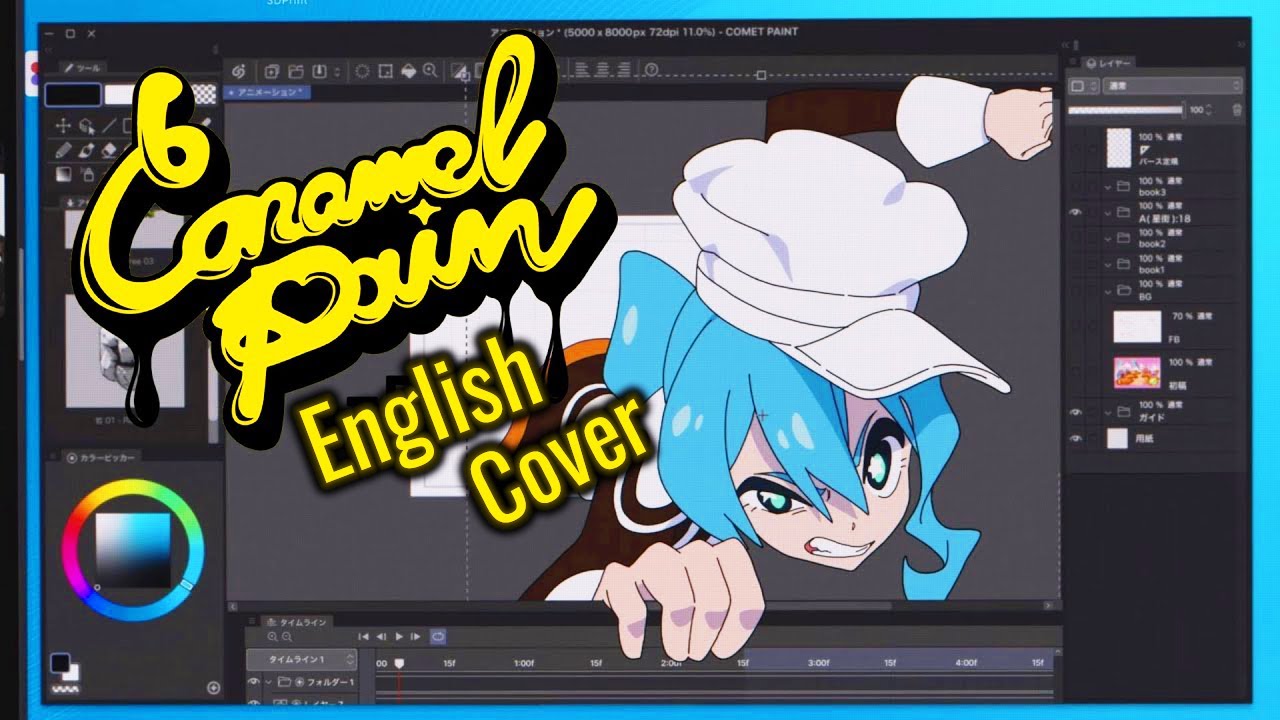
Task: Click the fill bucket icon in top toolbar
Action: [x=408, y=71]
